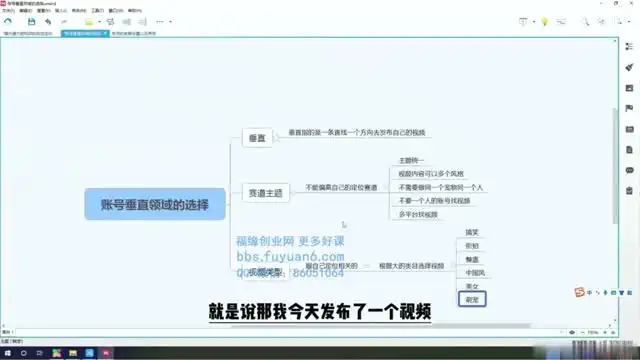
Task: Click the search icon in toolbar
Action: pyautogui.click(x=585, y=22)
